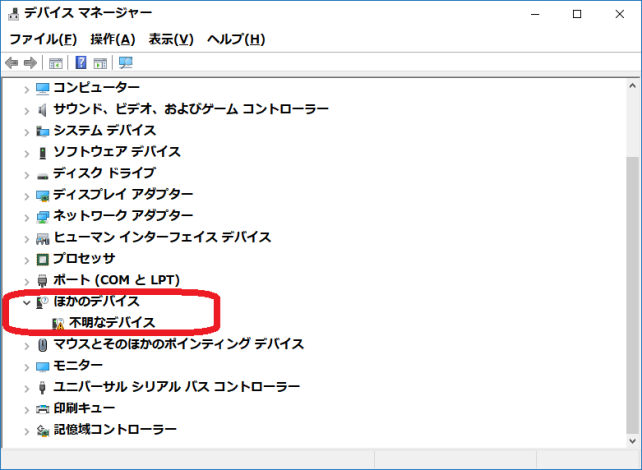The width and height of the screenshot is (642, 470).
Task: Click the warning icon of 不明なデバイス
Action: pos(59,324)
